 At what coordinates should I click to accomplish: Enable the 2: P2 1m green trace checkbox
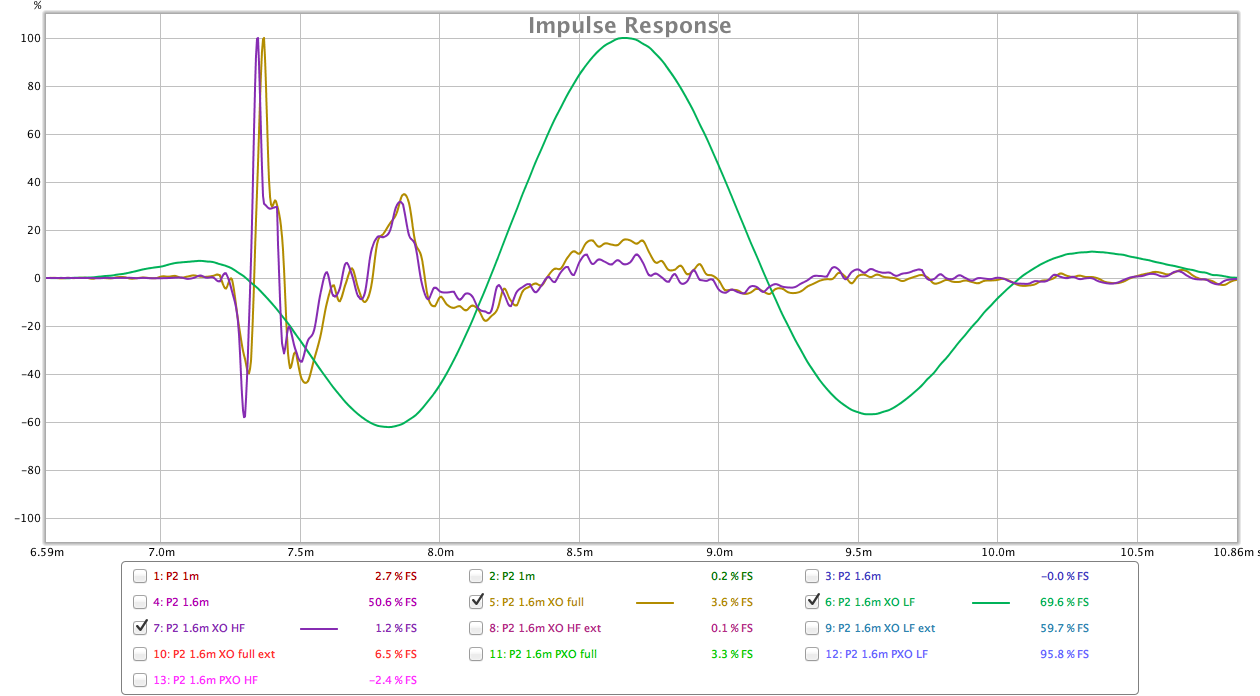click(476, 576)
